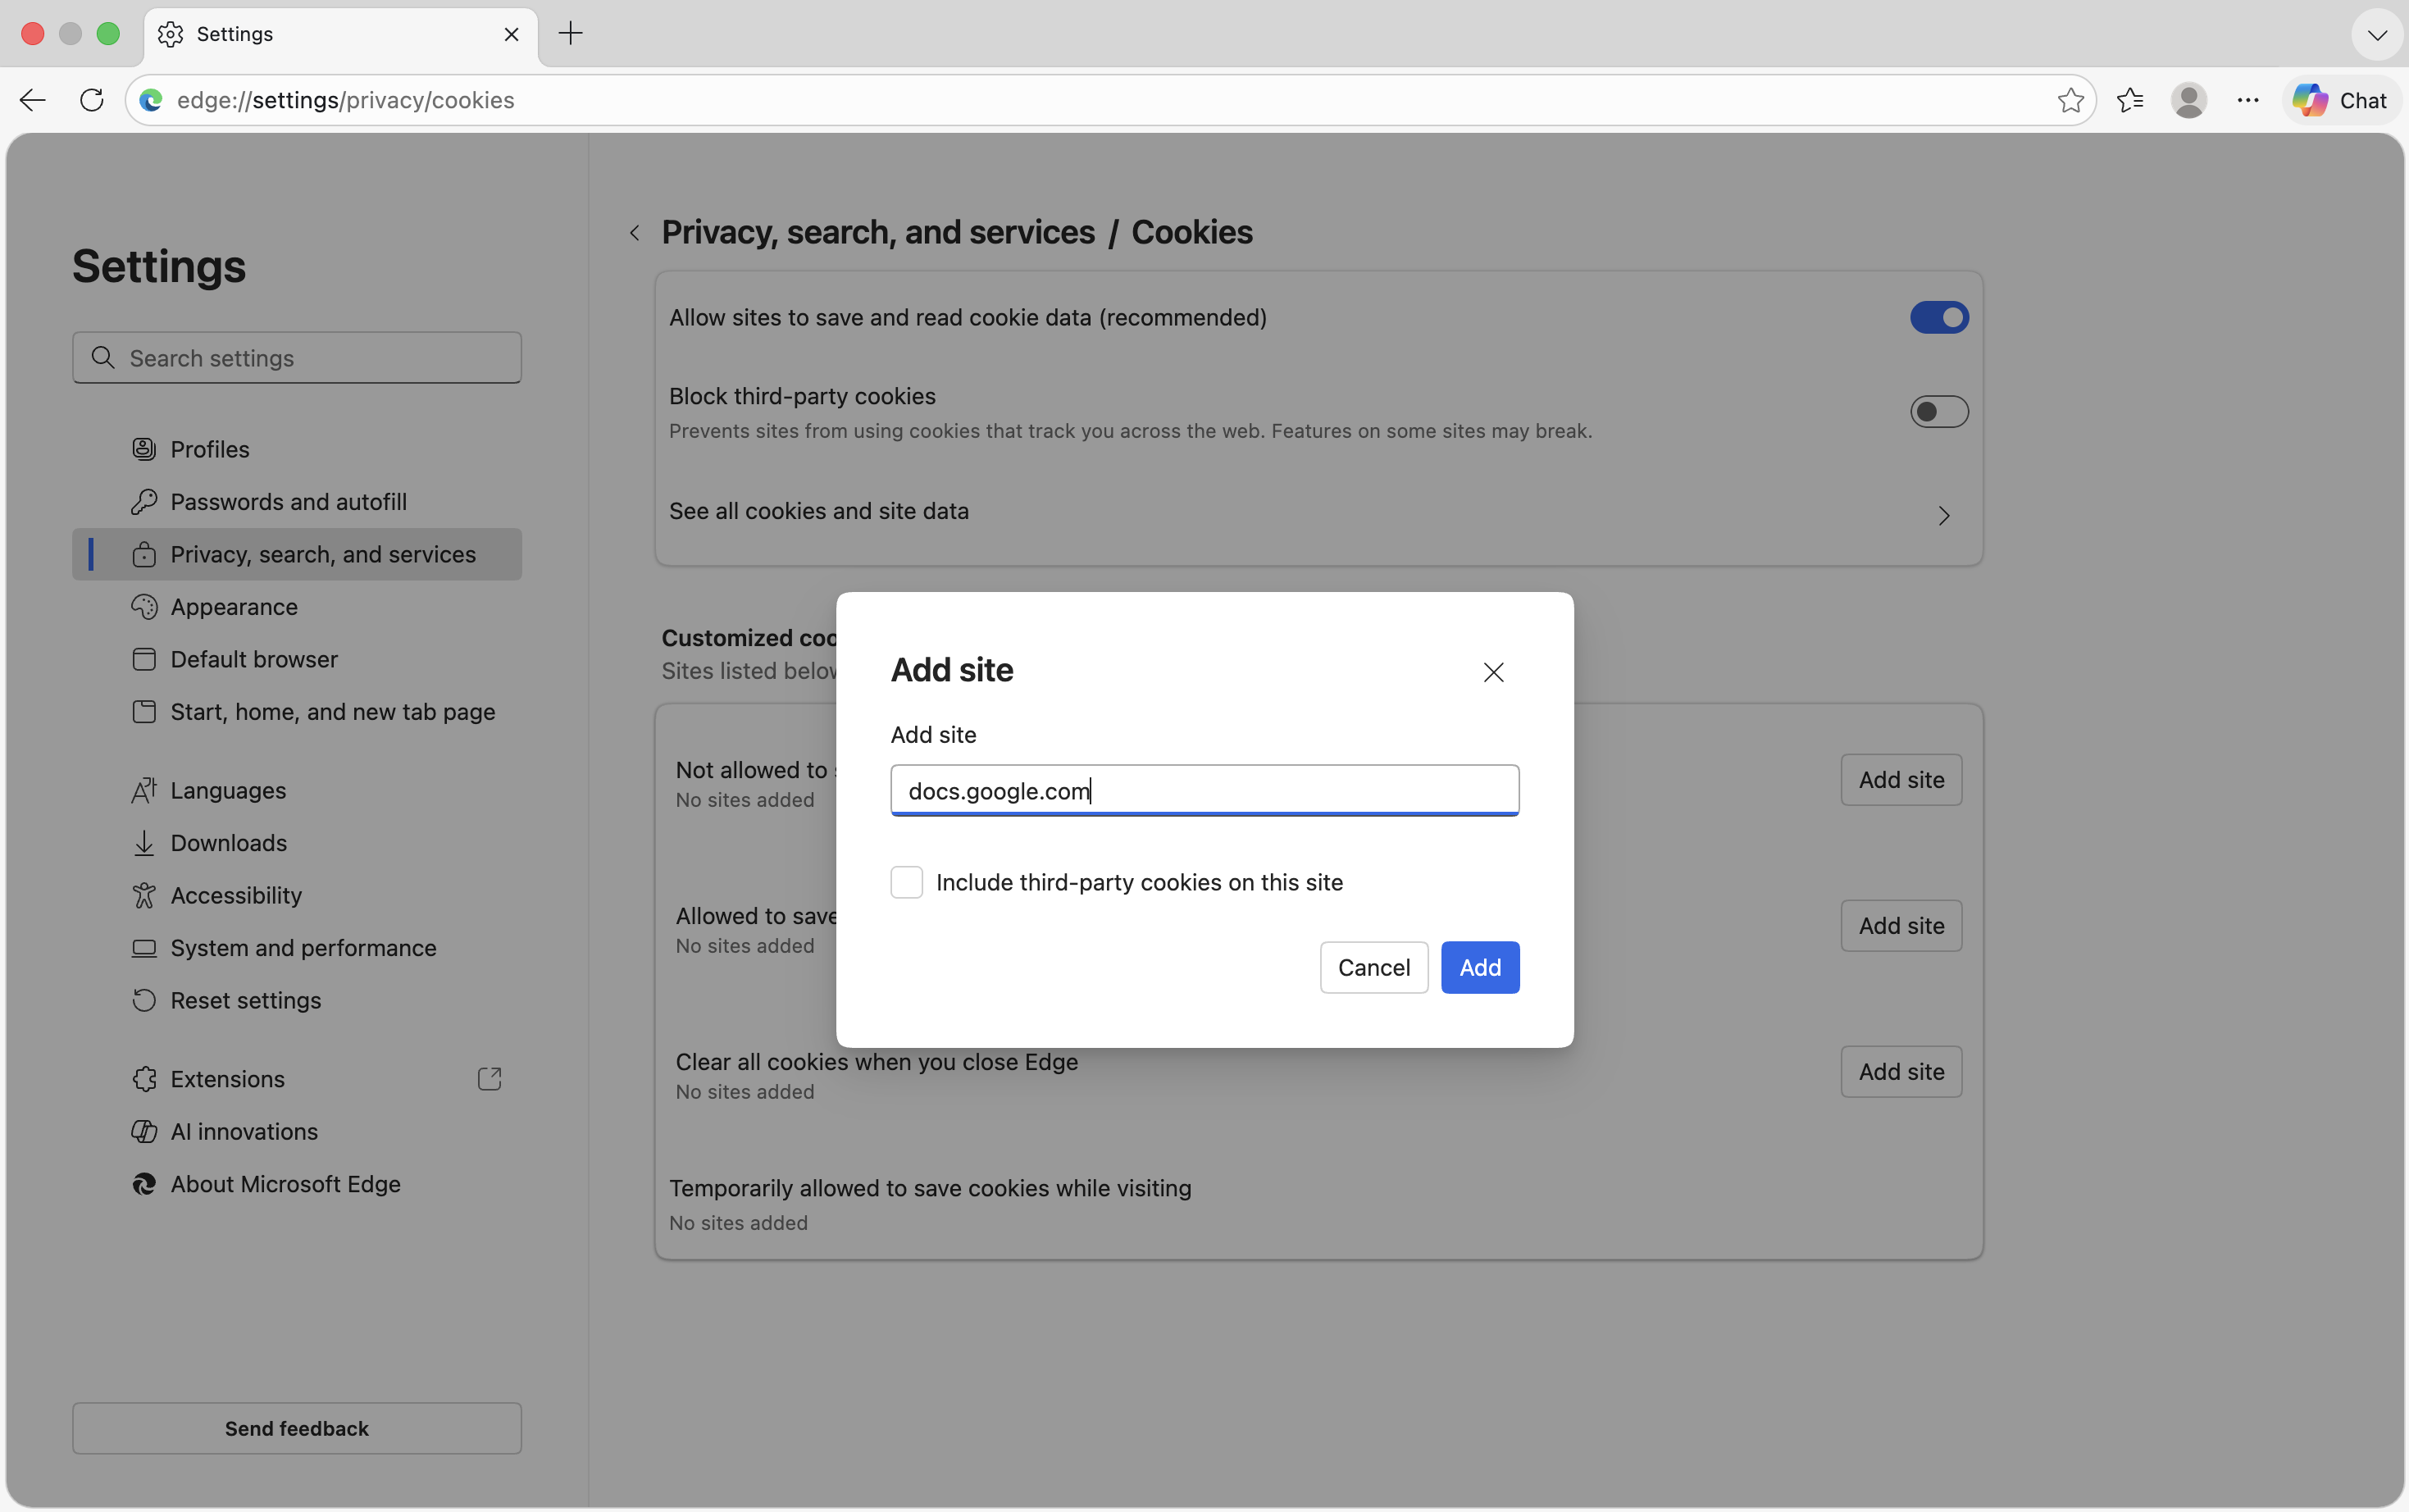Click the Send feedback button

[x=297, y=1427]
